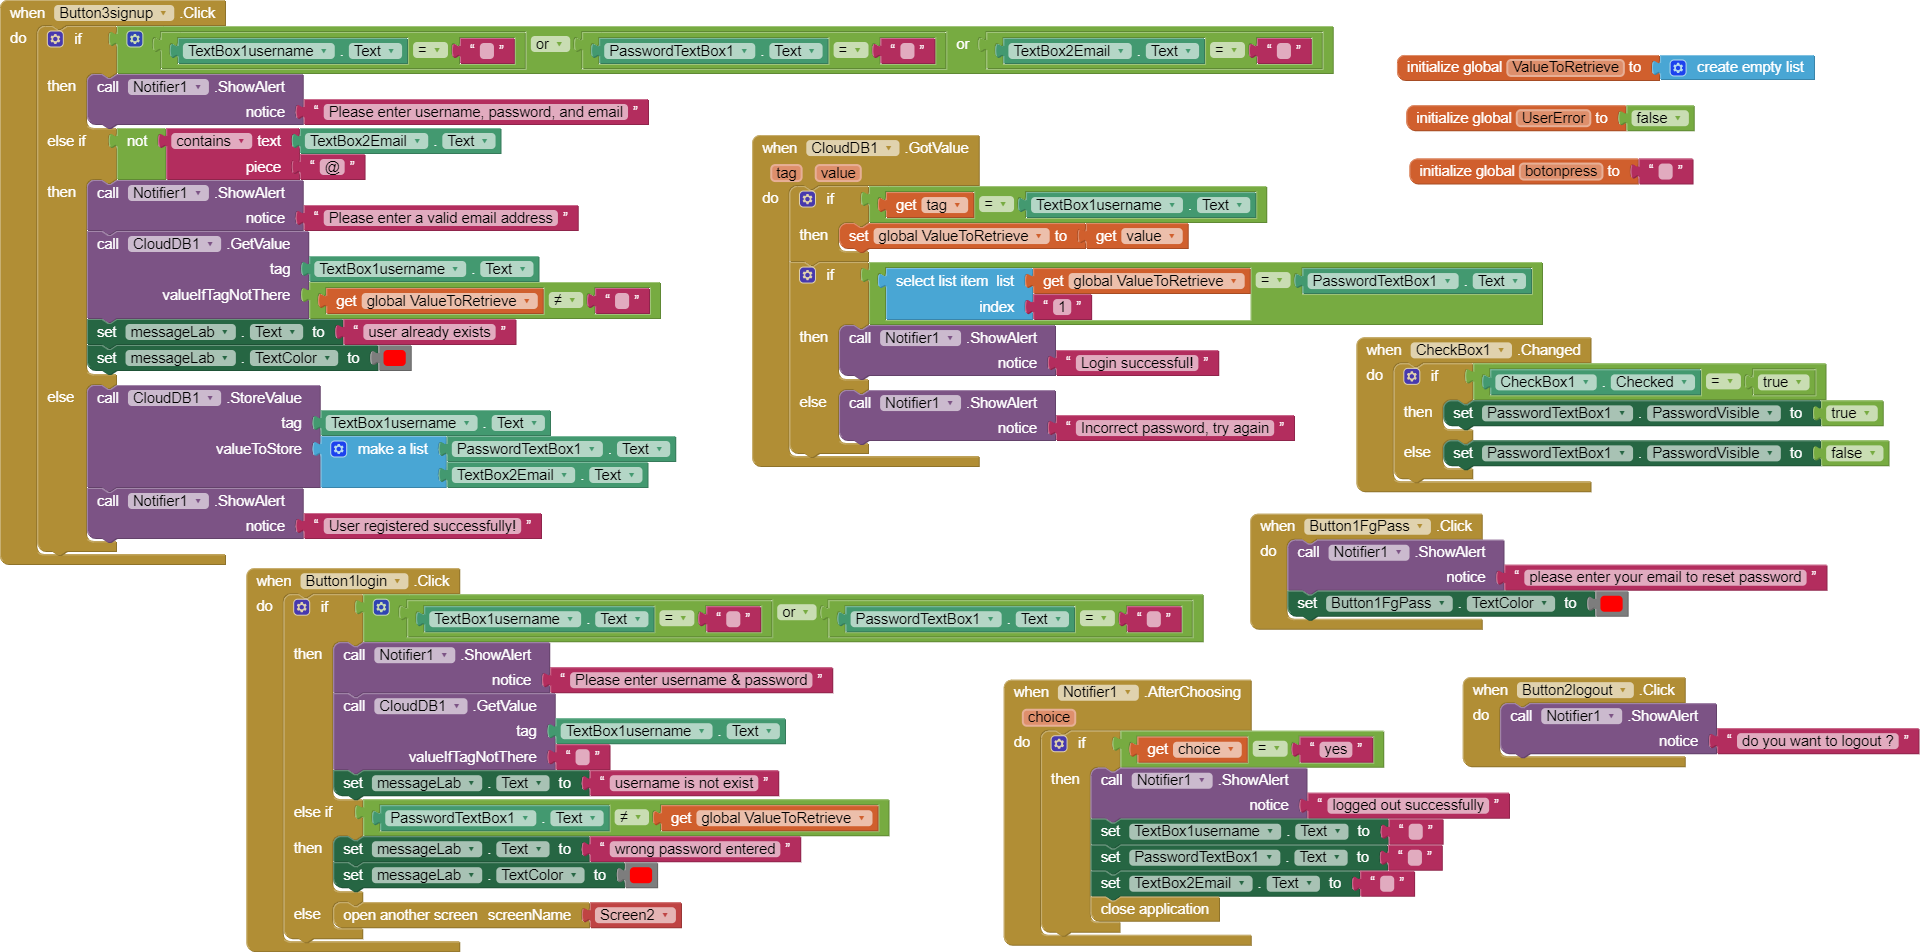Image resolution: width=1920 pixels, height=952 pixels.
Task: Click the if-block gear in Button1login.Click
Action: coord(302,607)
